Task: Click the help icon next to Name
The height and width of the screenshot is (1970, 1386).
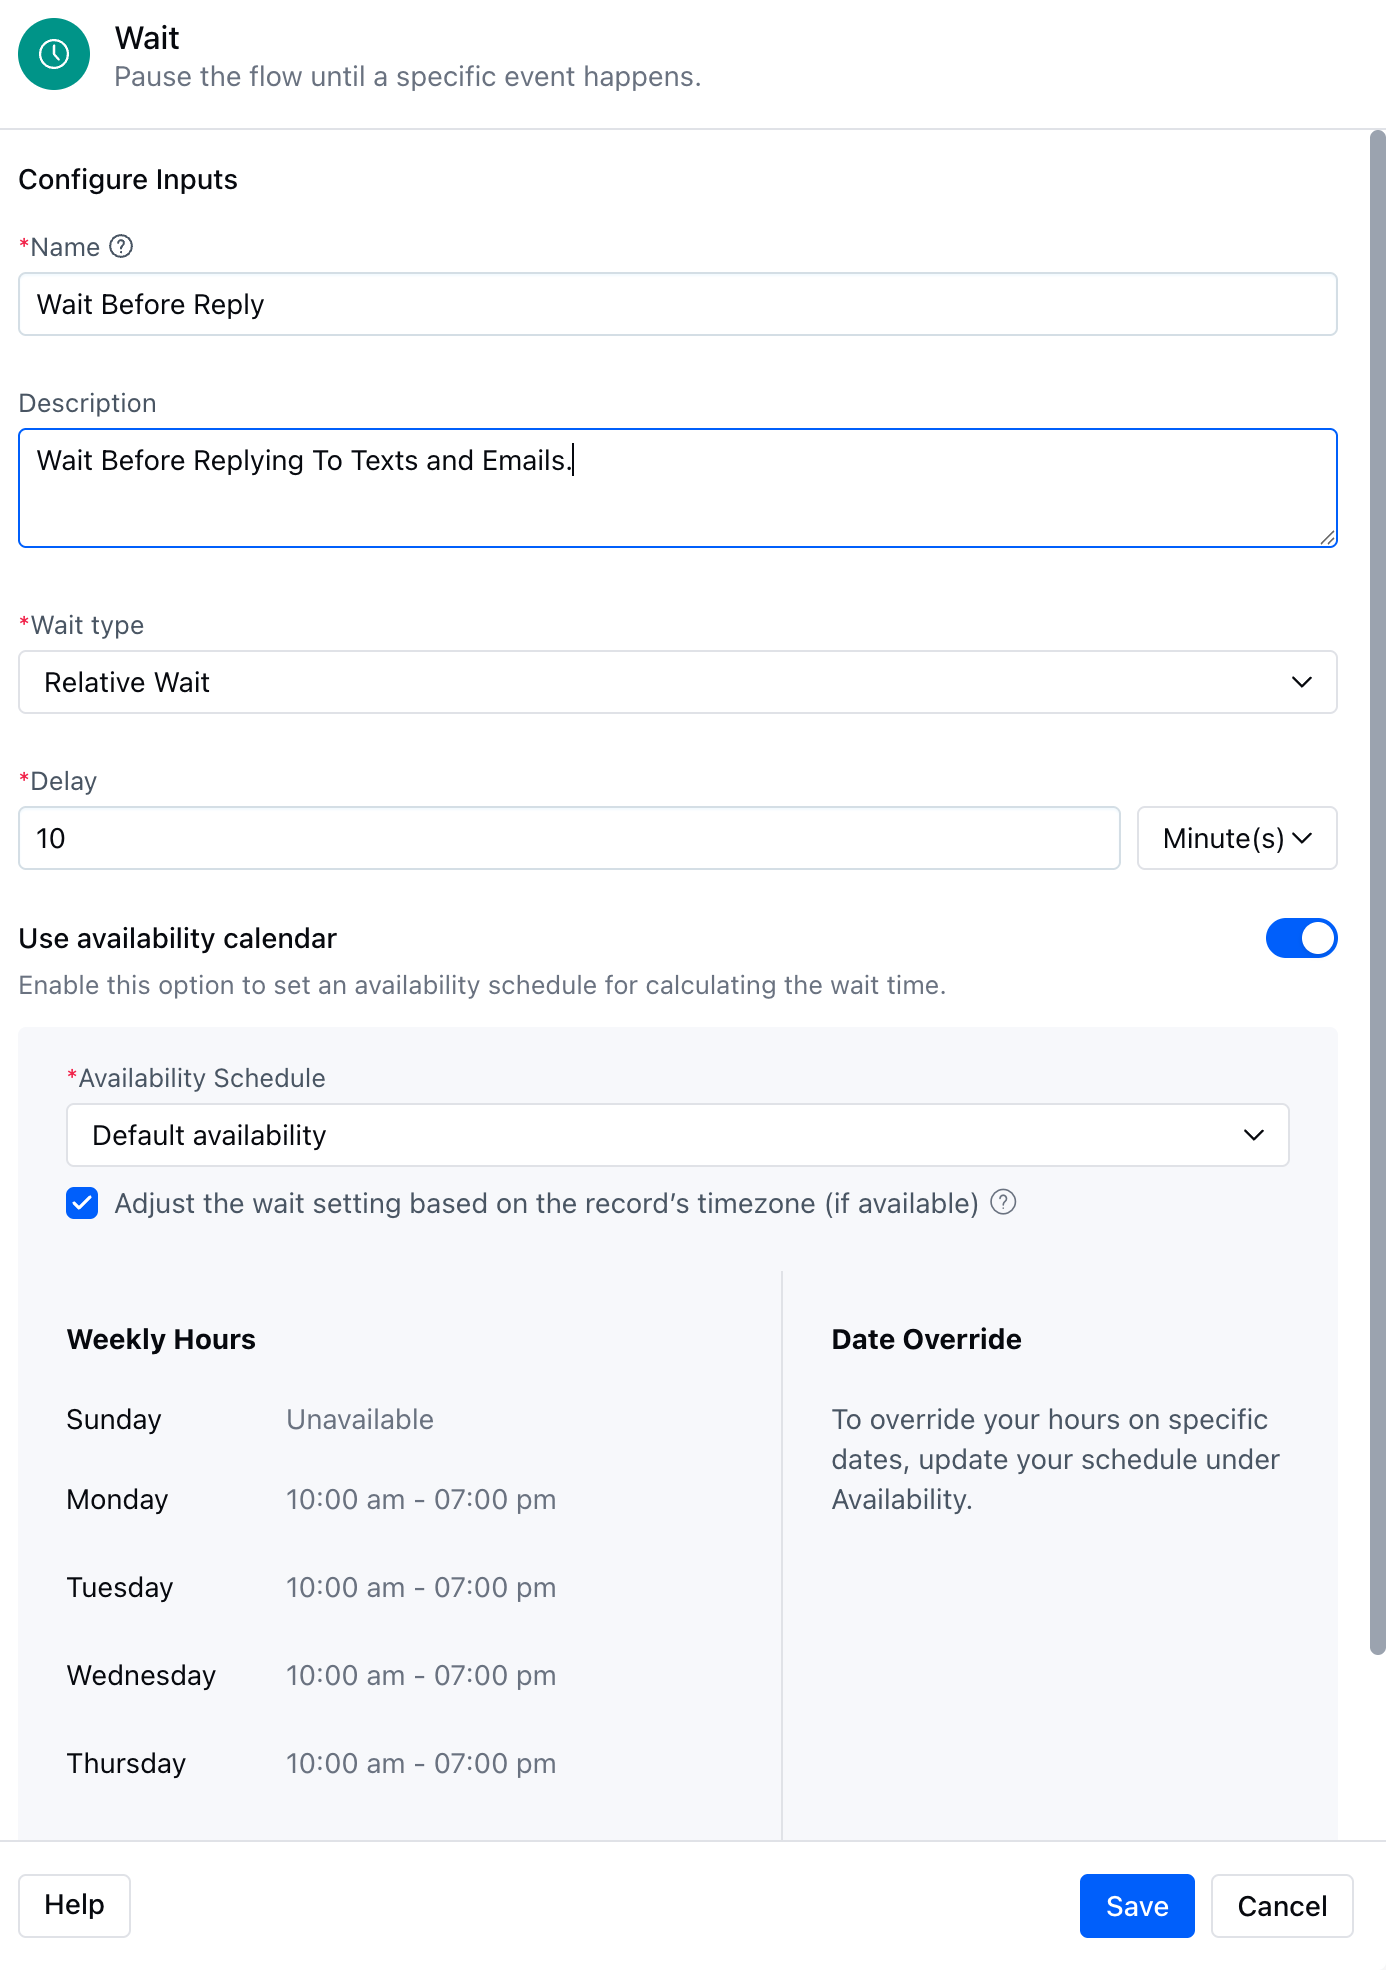Action: point(121,246)
